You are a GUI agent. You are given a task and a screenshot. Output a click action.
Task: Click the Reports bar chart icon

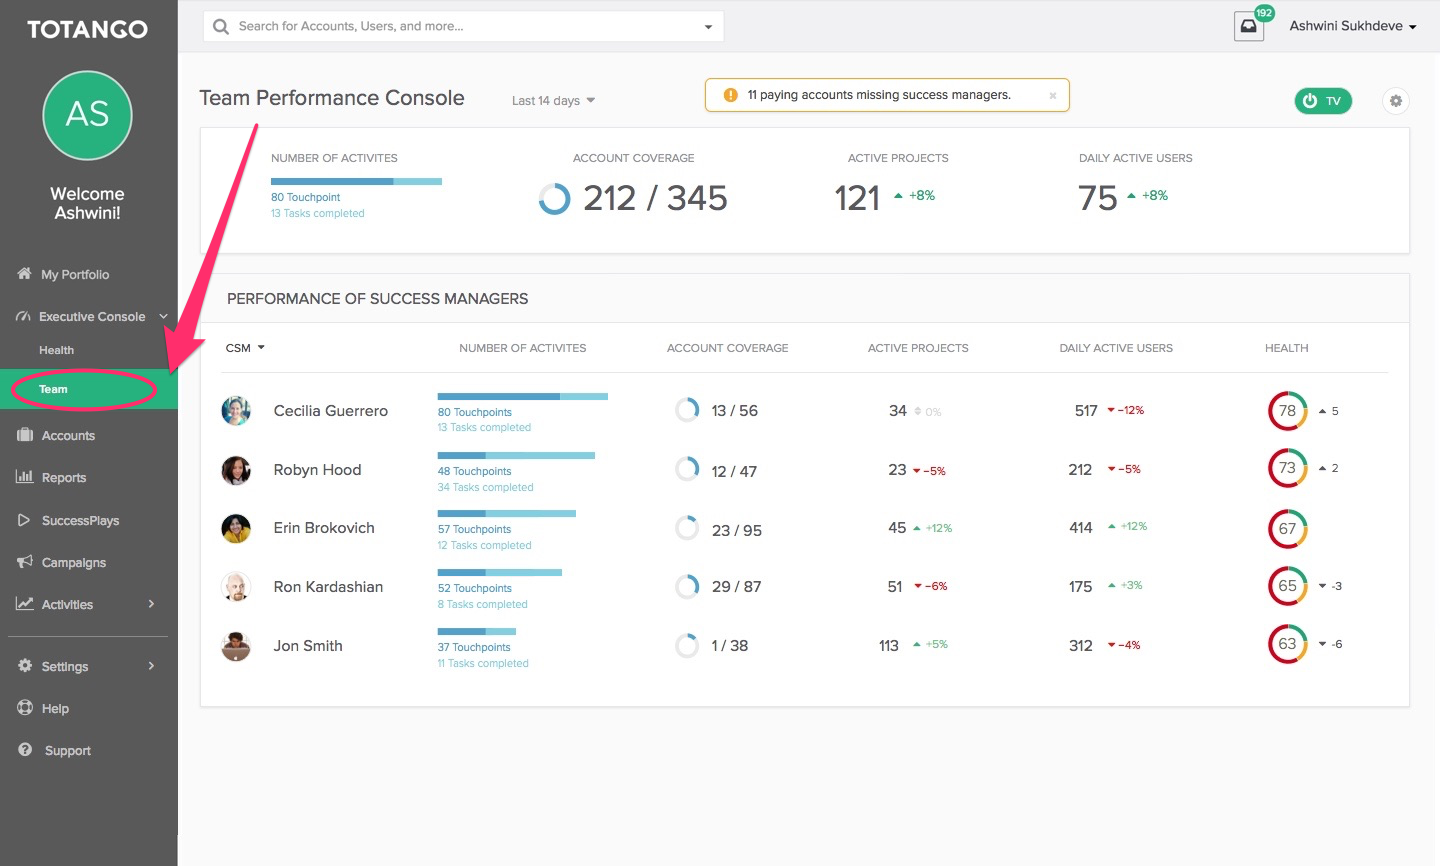coord(25,477)
